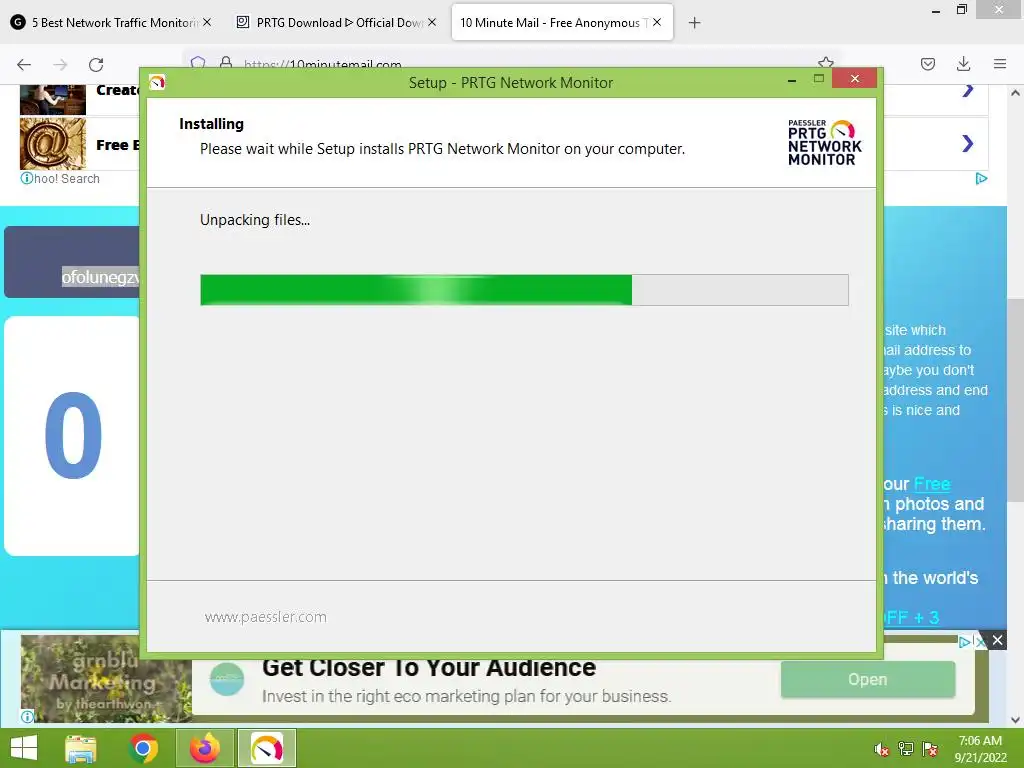Viewport: 1024px width, 768px height.
Task: Click the Open button in bottom ad
Action: (867, 679)
